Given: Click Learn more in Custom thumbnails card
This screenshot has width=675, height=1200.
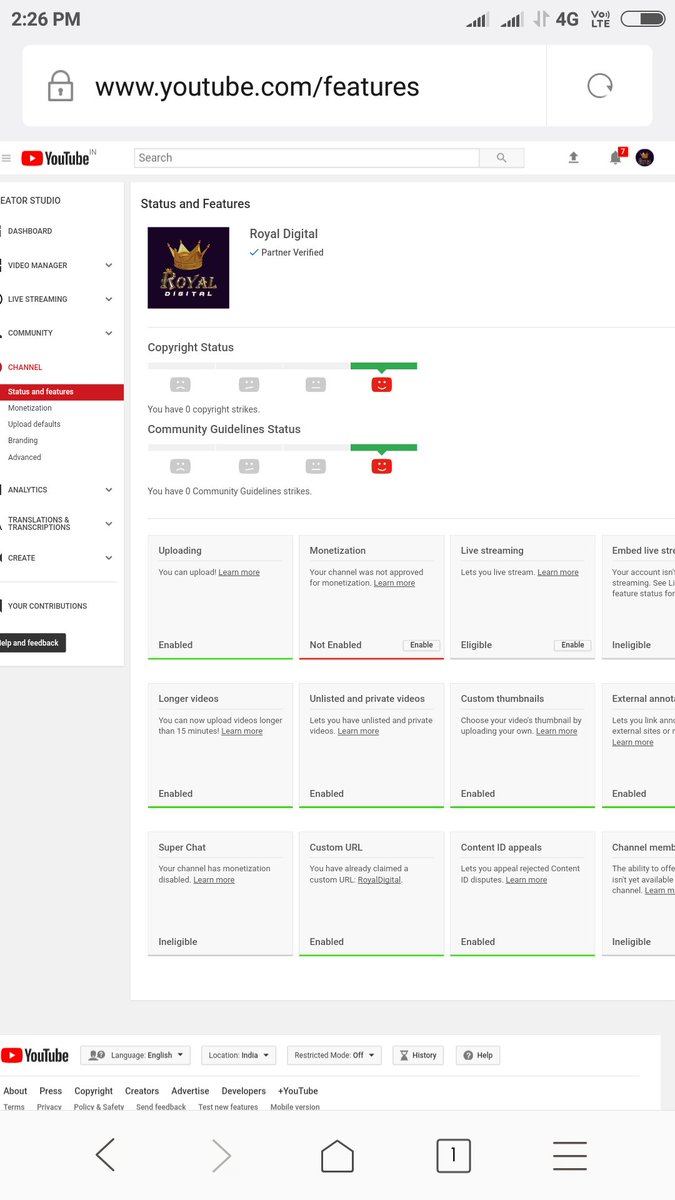Looking at the screenshot, I should [x=556, y=731].
